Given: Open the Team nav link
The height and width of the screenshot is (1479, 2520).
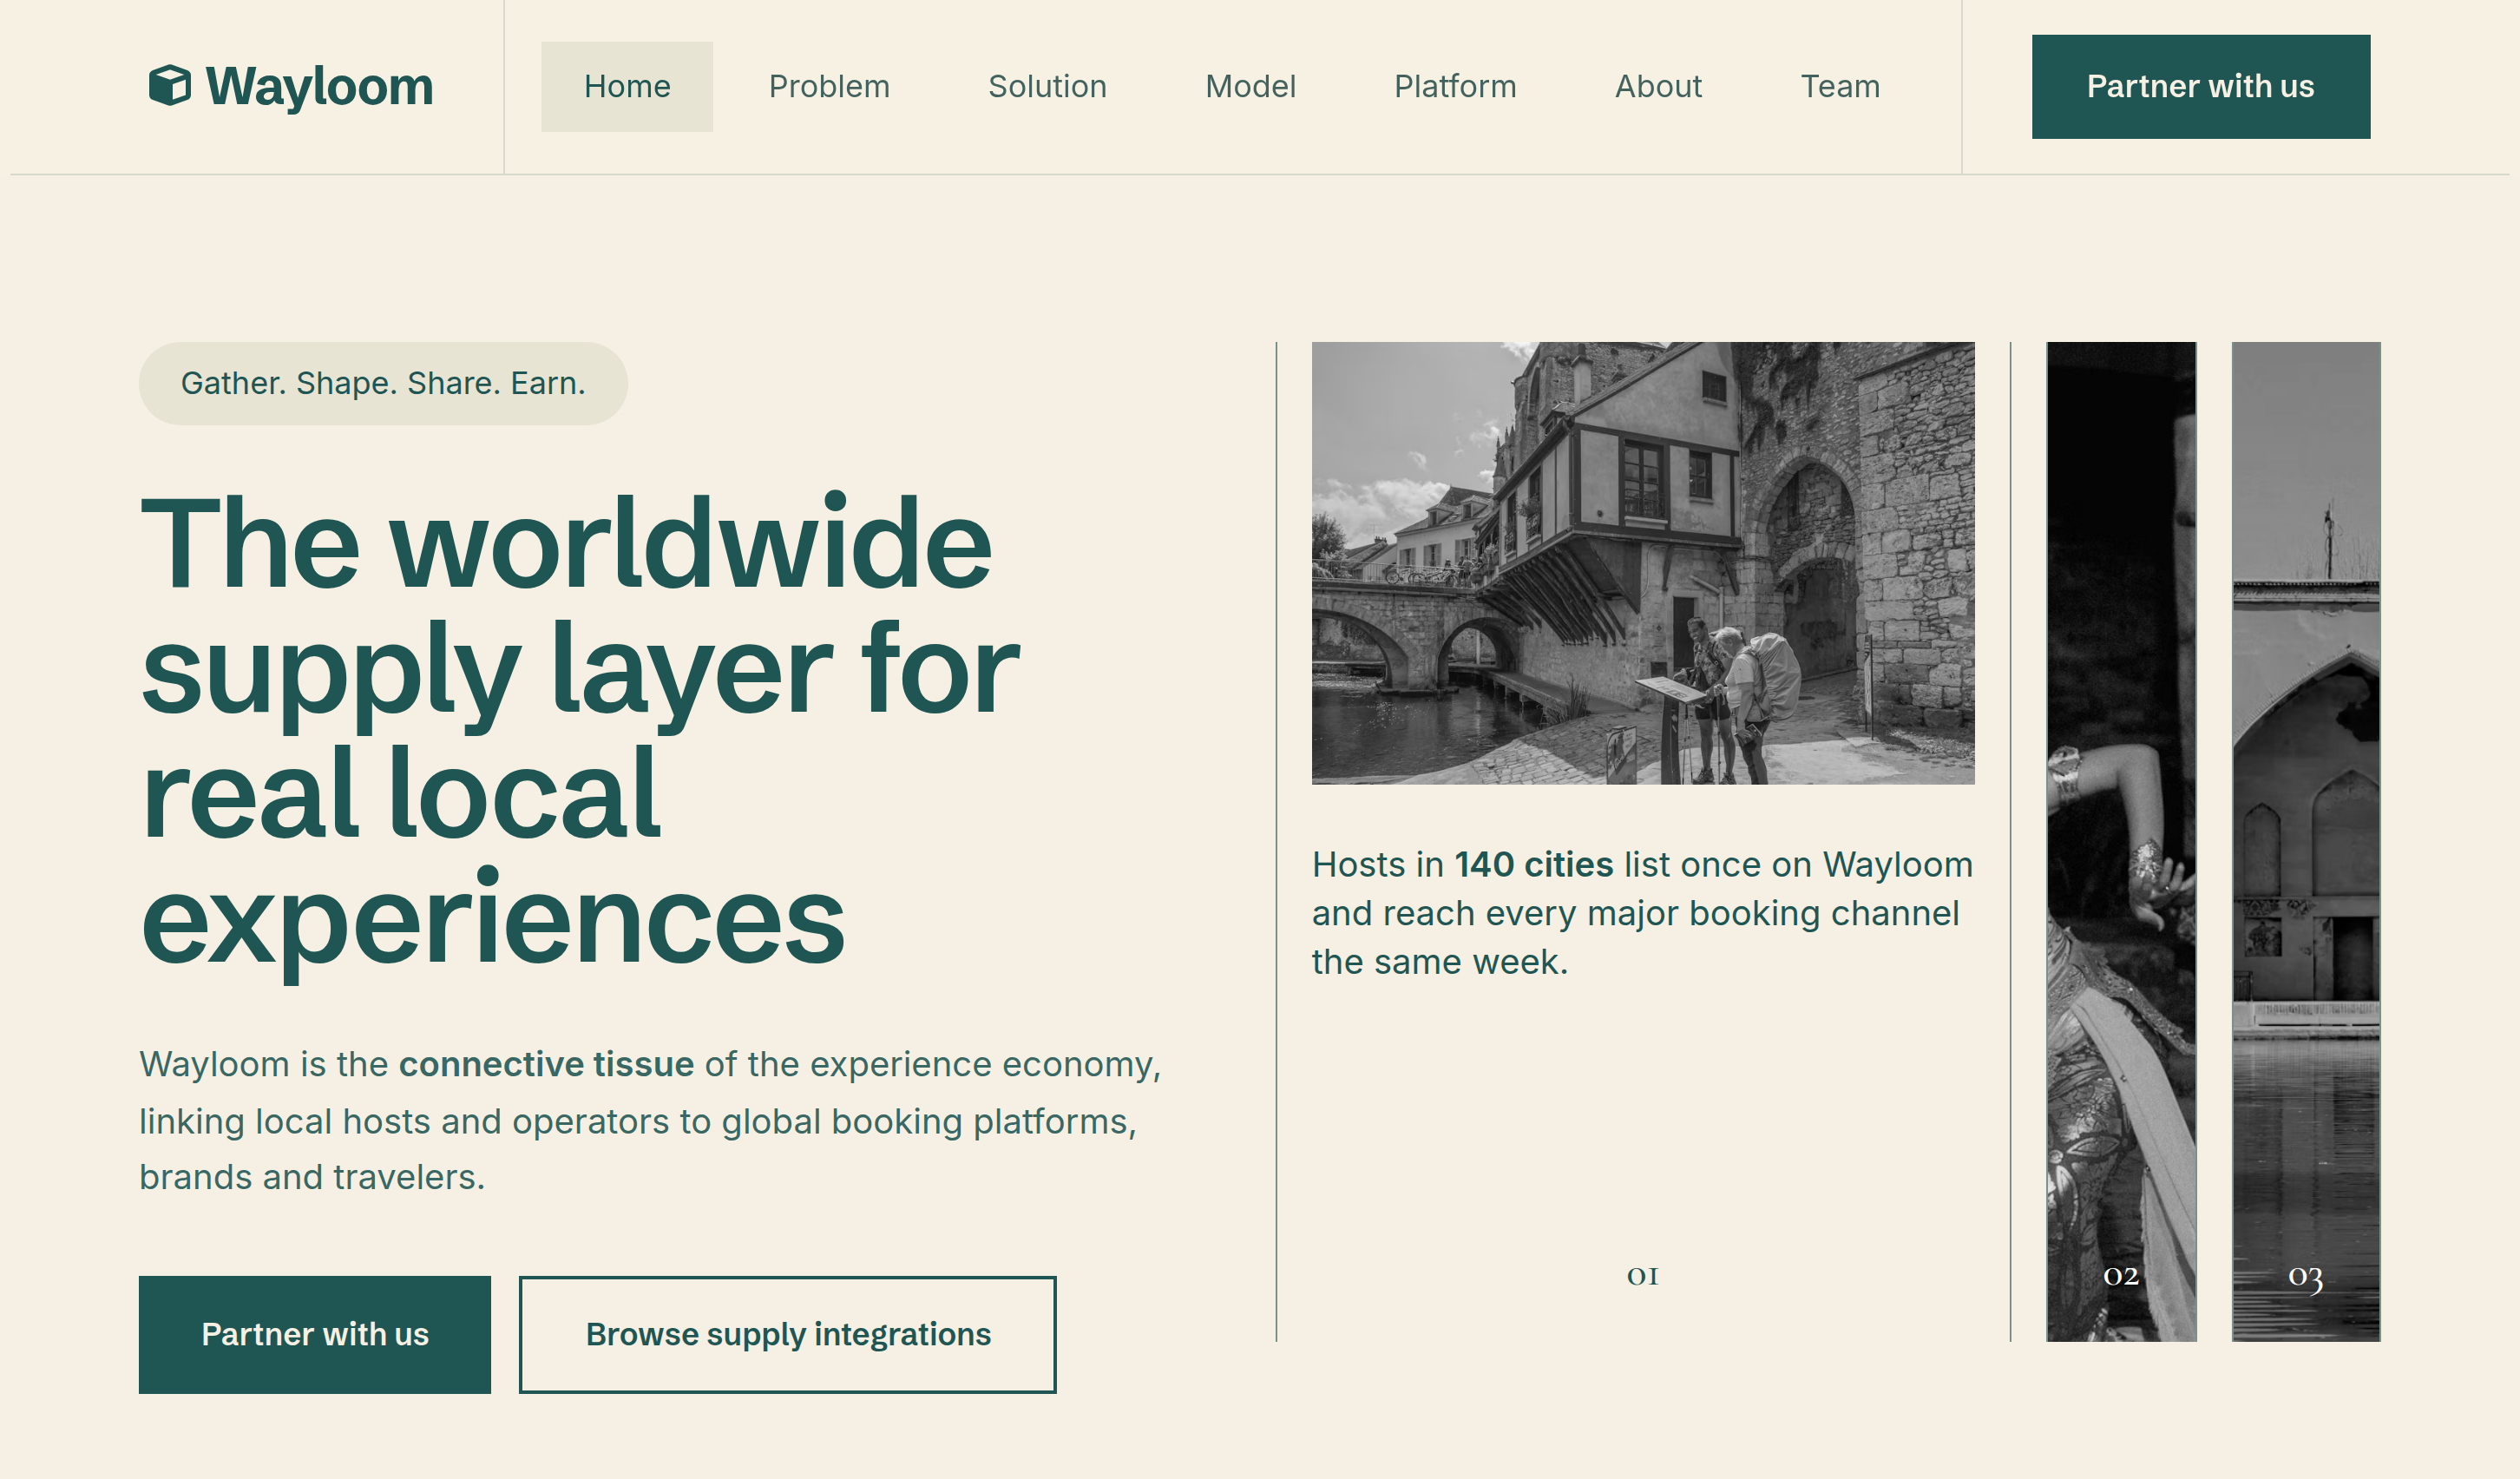Looking at the screenshot, I should (1840, 87).
